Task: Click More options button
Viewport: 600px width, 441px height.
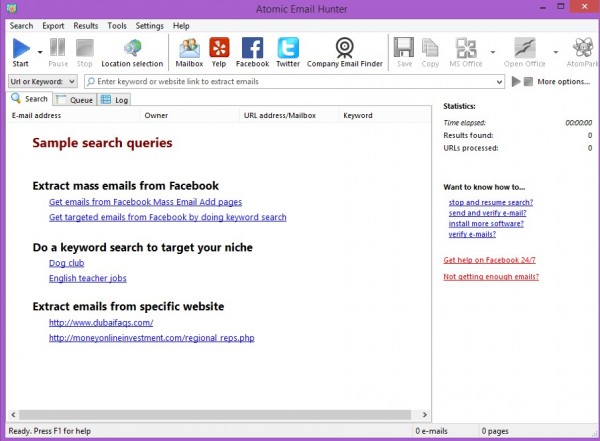Action: [563, 82]
